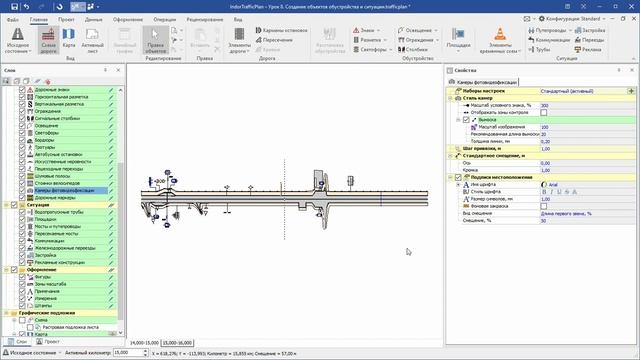Viewport: 640px width, 360px height.
Task: Click the Исходное состояние status bar button
Action: [x=31, y=353]
